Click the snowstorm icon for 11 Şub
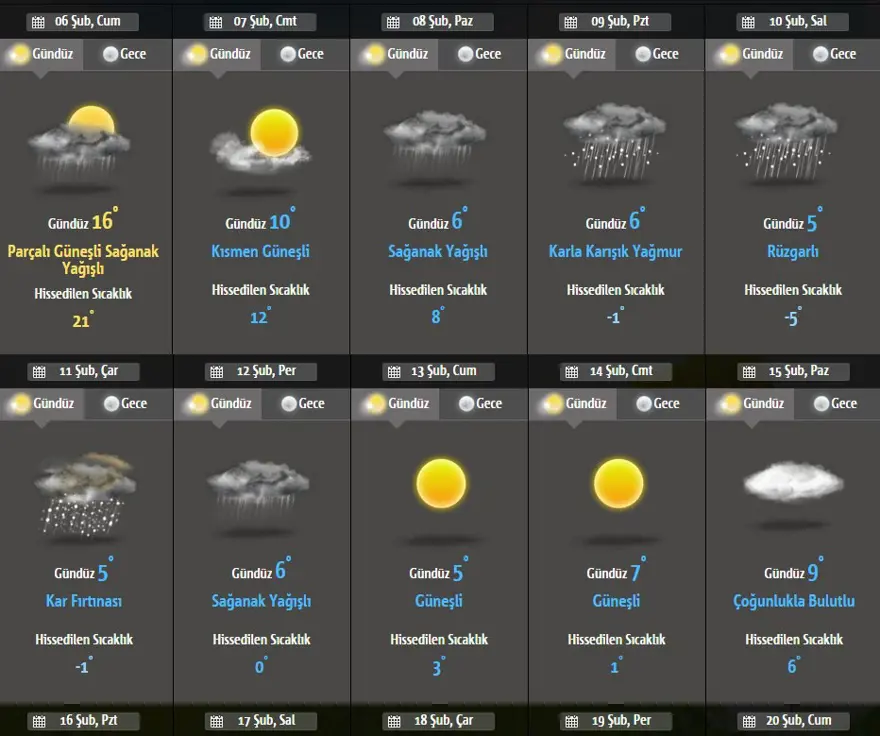Screen dimensions: 880x736 (x=84, y=490)
